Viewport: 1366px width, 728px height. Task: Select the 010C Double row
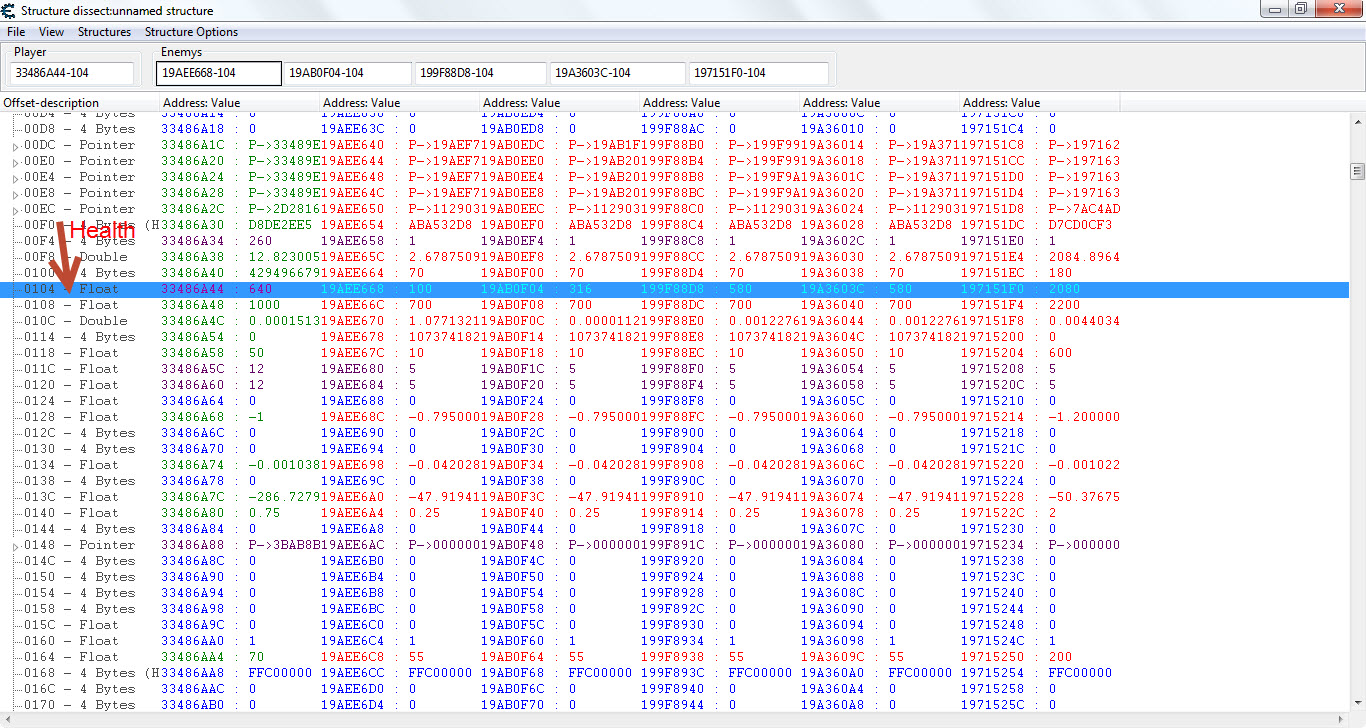90,321
